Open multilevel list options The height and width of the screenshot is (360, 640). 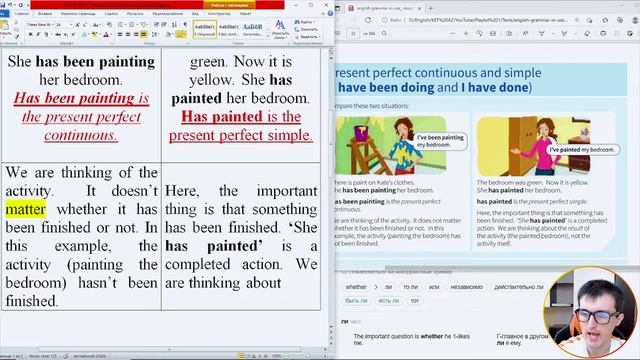(144, 24)
